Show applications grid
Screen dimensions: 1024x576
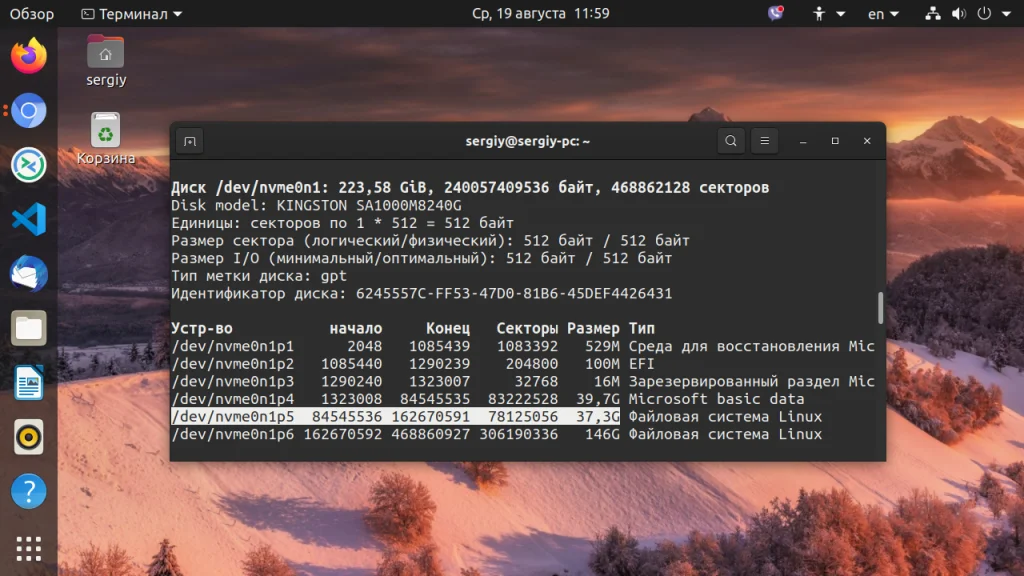click(29, 549)
